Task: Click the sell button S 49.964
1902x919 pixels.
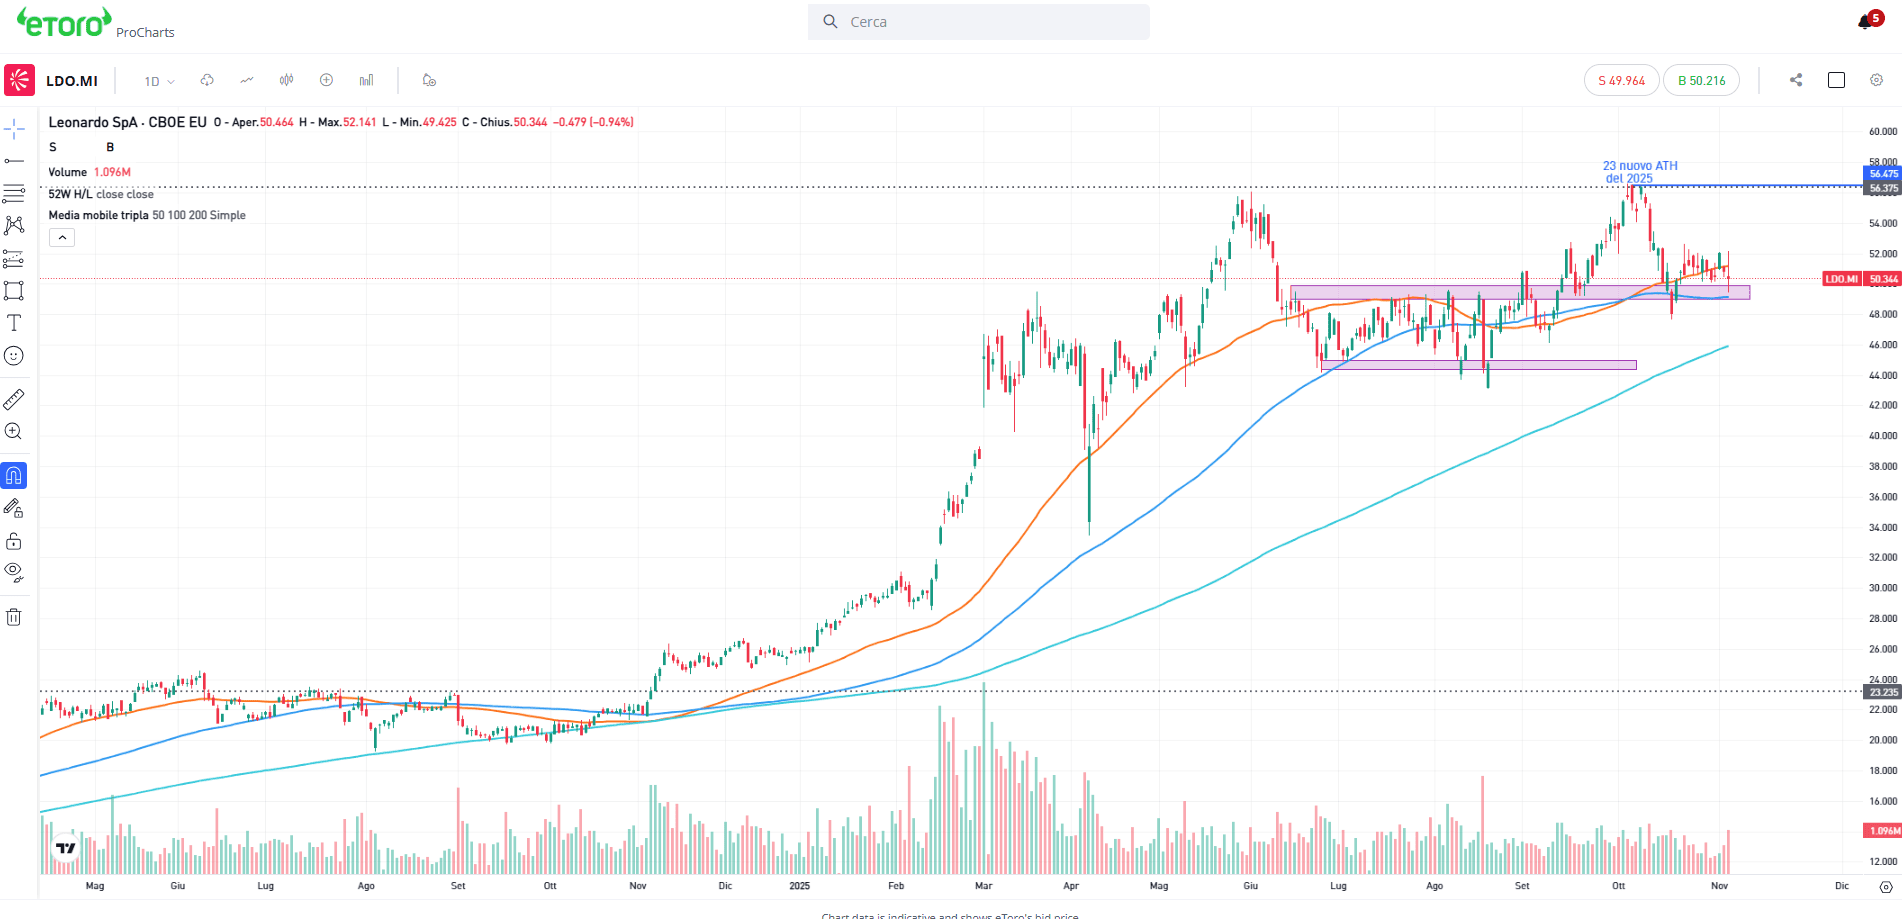Action: pyautogui.click(x=1621, y=81)
